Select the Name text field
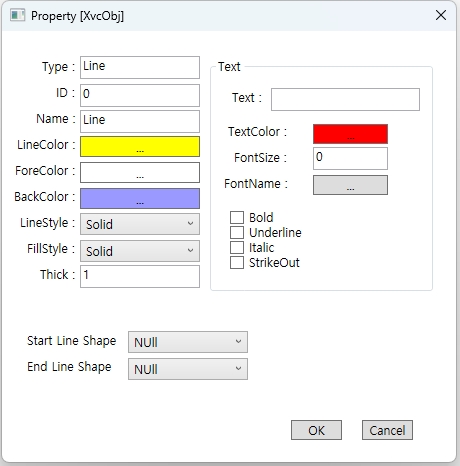The height and width of the screenshot is (466, 460). point(140,121)
